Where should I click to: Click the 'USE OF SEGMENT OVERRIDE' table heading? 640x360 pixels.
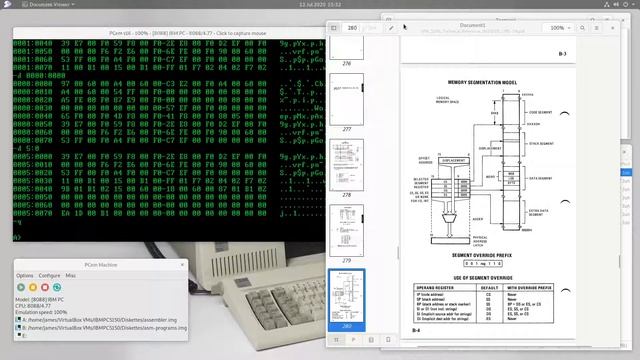[x=483, y=278]
